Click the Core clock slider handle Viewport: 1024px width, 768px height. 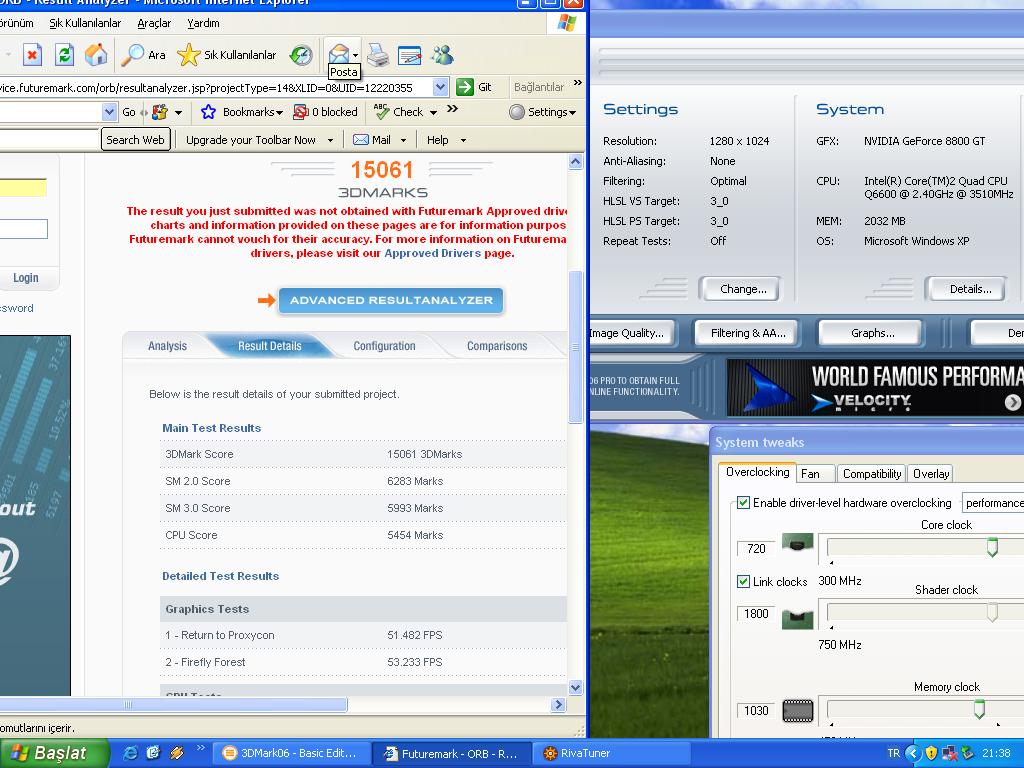click(x=992, y=547)
